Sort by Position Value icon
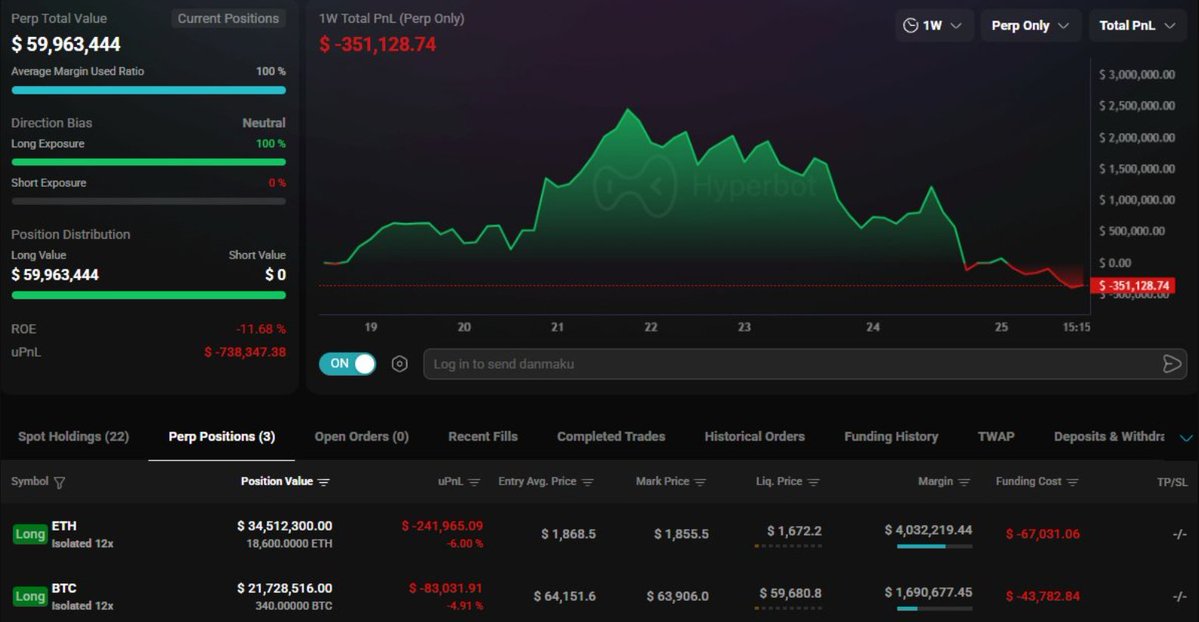This screenshot has width=1199, height=622. coord(323,482)
